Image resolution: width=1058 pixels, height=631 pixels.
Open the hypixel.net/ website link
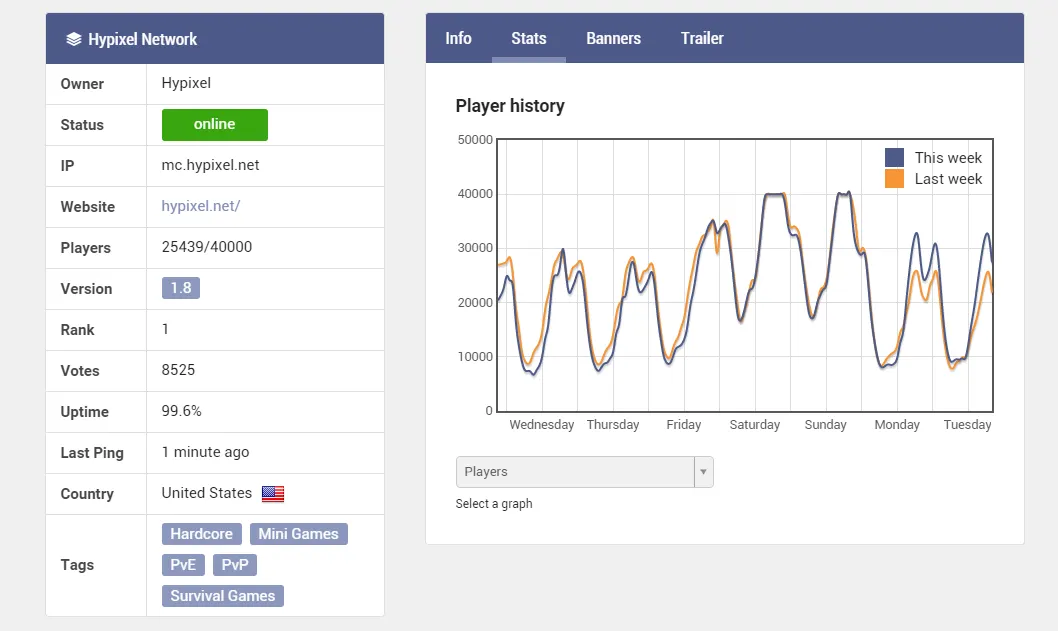(x=200, y=206)
